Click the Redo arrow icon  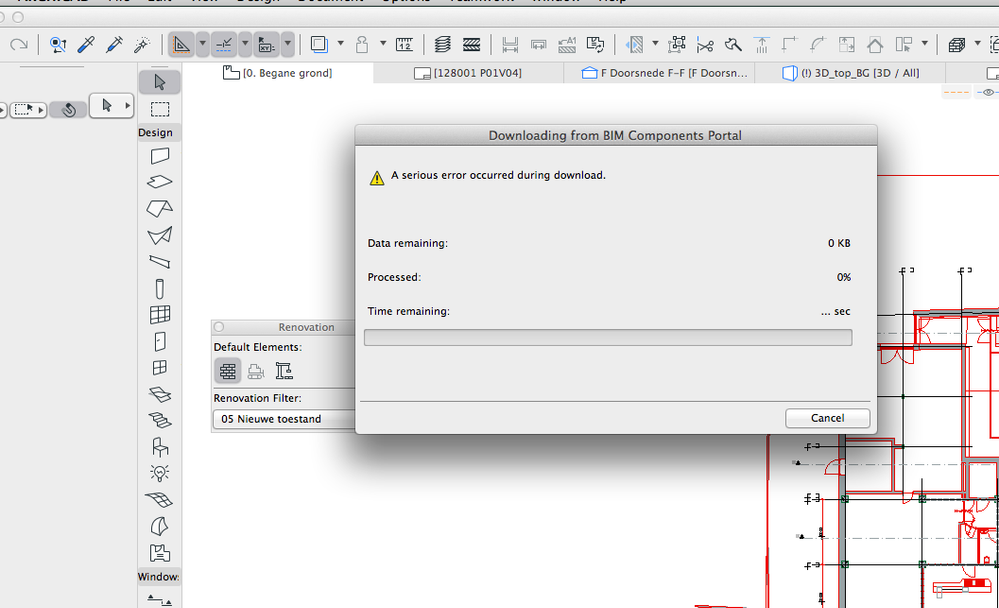pyautogui.click(x=18, y=45)
